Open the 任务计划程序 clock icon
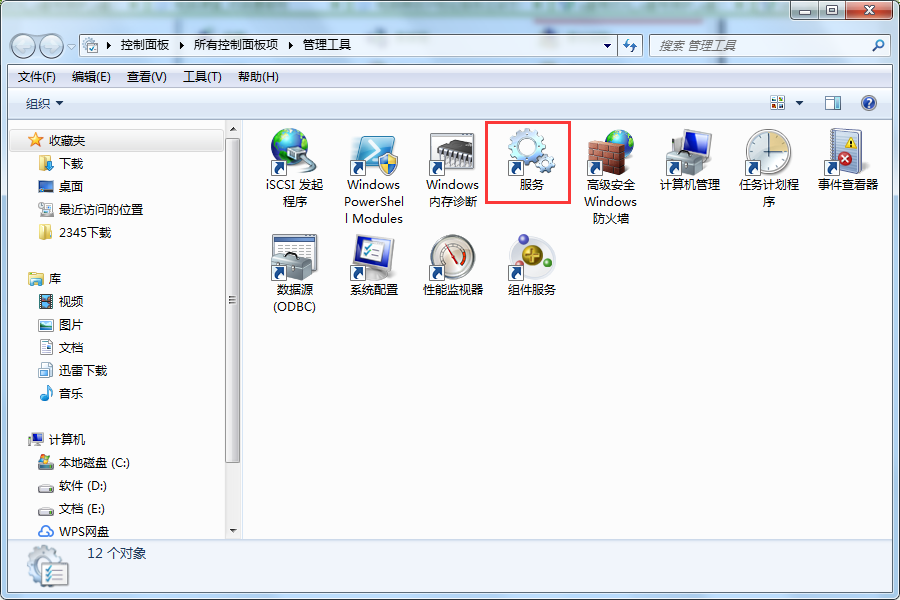The width and height of the screenshot is (900, 600). coord(768,153)
